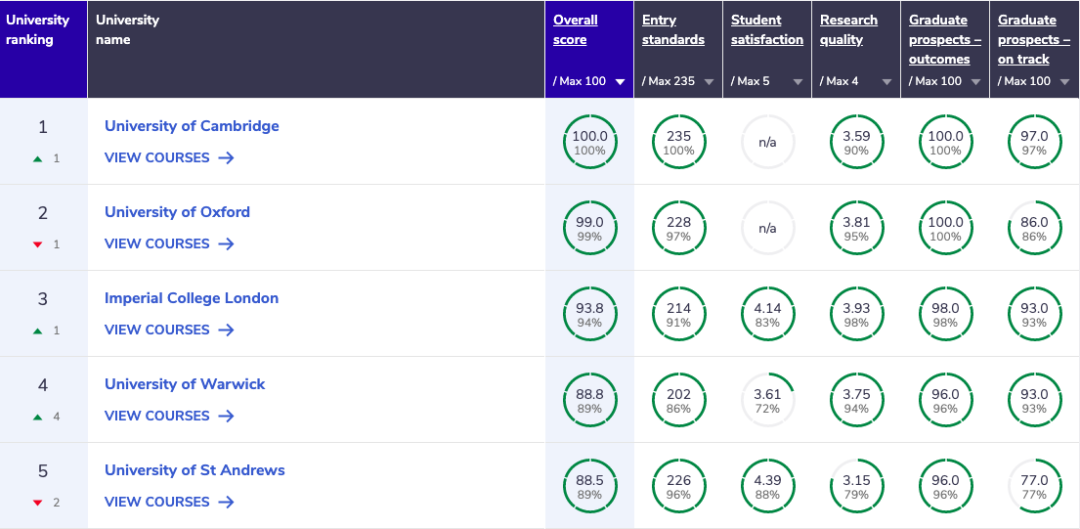Click Cambridge's 100.0 overall score circle
The height and width of the screenshot is (529, 1080).
590,142
